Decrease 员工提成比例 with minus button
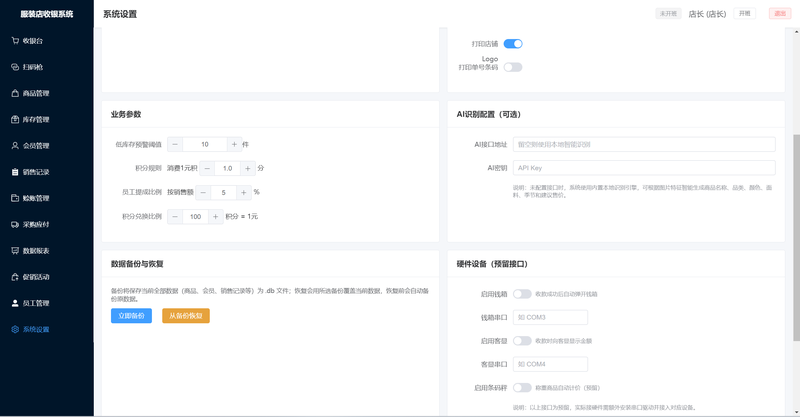Image resolution: width=800 pixels, height=417 pixels. (x=203, y=192)
